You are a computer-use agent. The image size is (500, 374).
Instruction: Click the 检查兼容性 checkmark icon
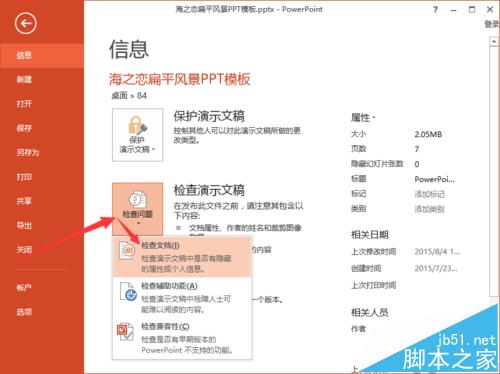pyautogui.click(x=125, y=332)
